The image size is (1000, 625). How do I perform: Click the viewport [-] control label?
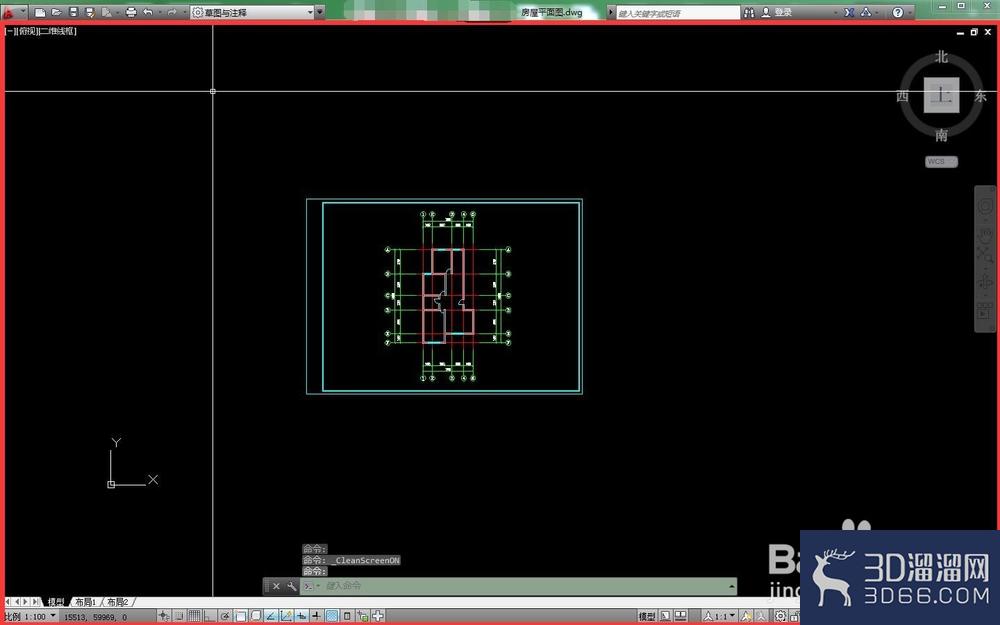9,31
